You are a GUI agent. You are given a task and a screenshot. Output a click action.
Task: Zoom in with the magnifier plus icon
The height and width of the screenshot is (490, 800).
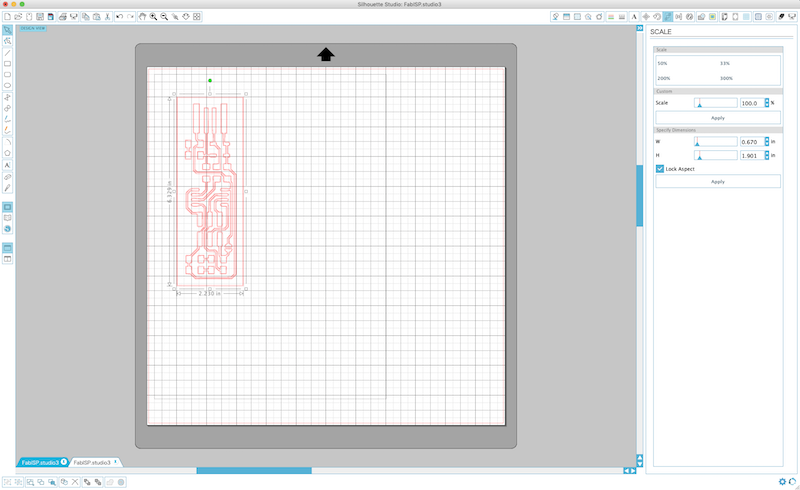(153, 17)
